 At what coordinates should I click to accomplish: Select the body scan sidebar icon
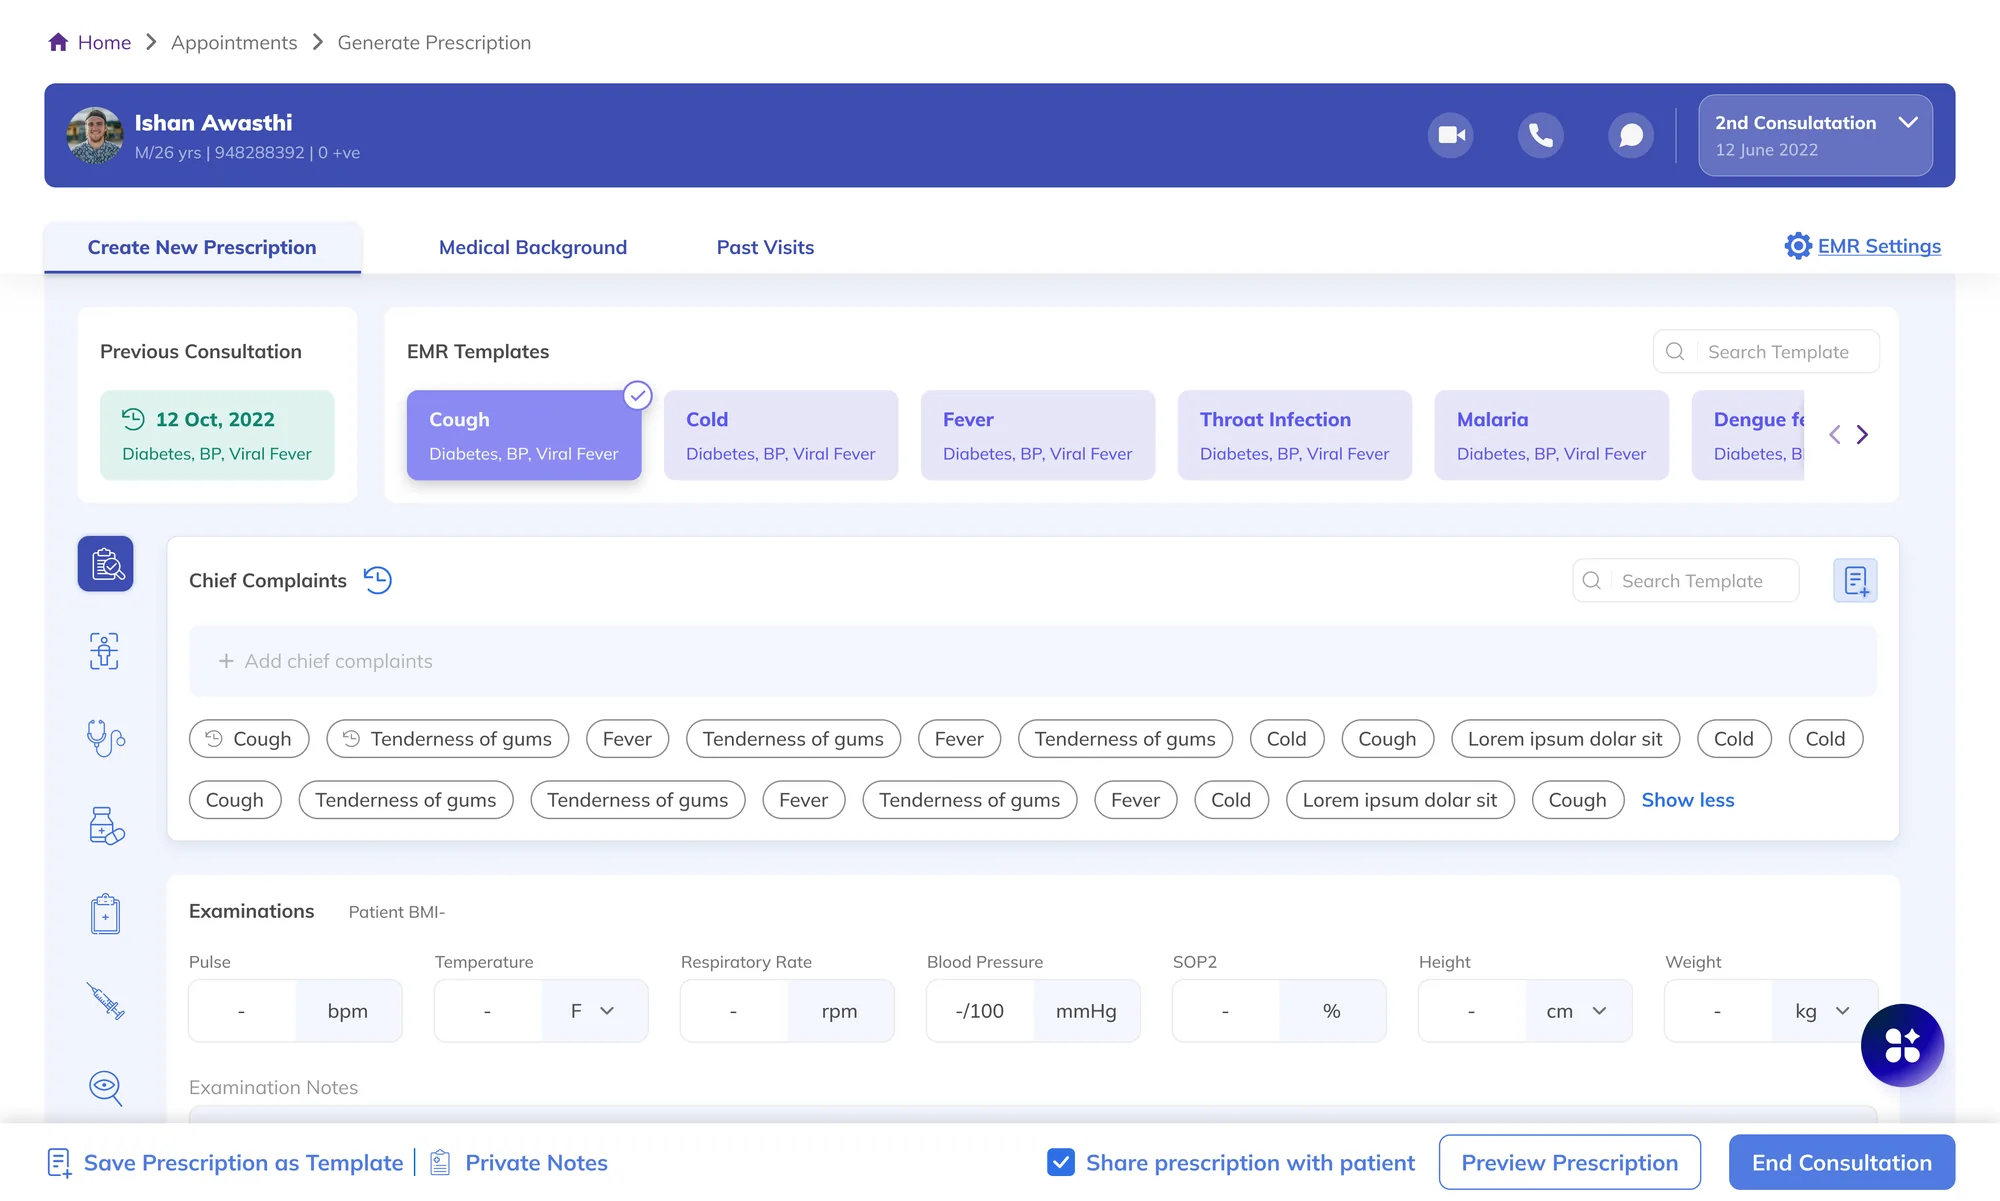point(104,651)
